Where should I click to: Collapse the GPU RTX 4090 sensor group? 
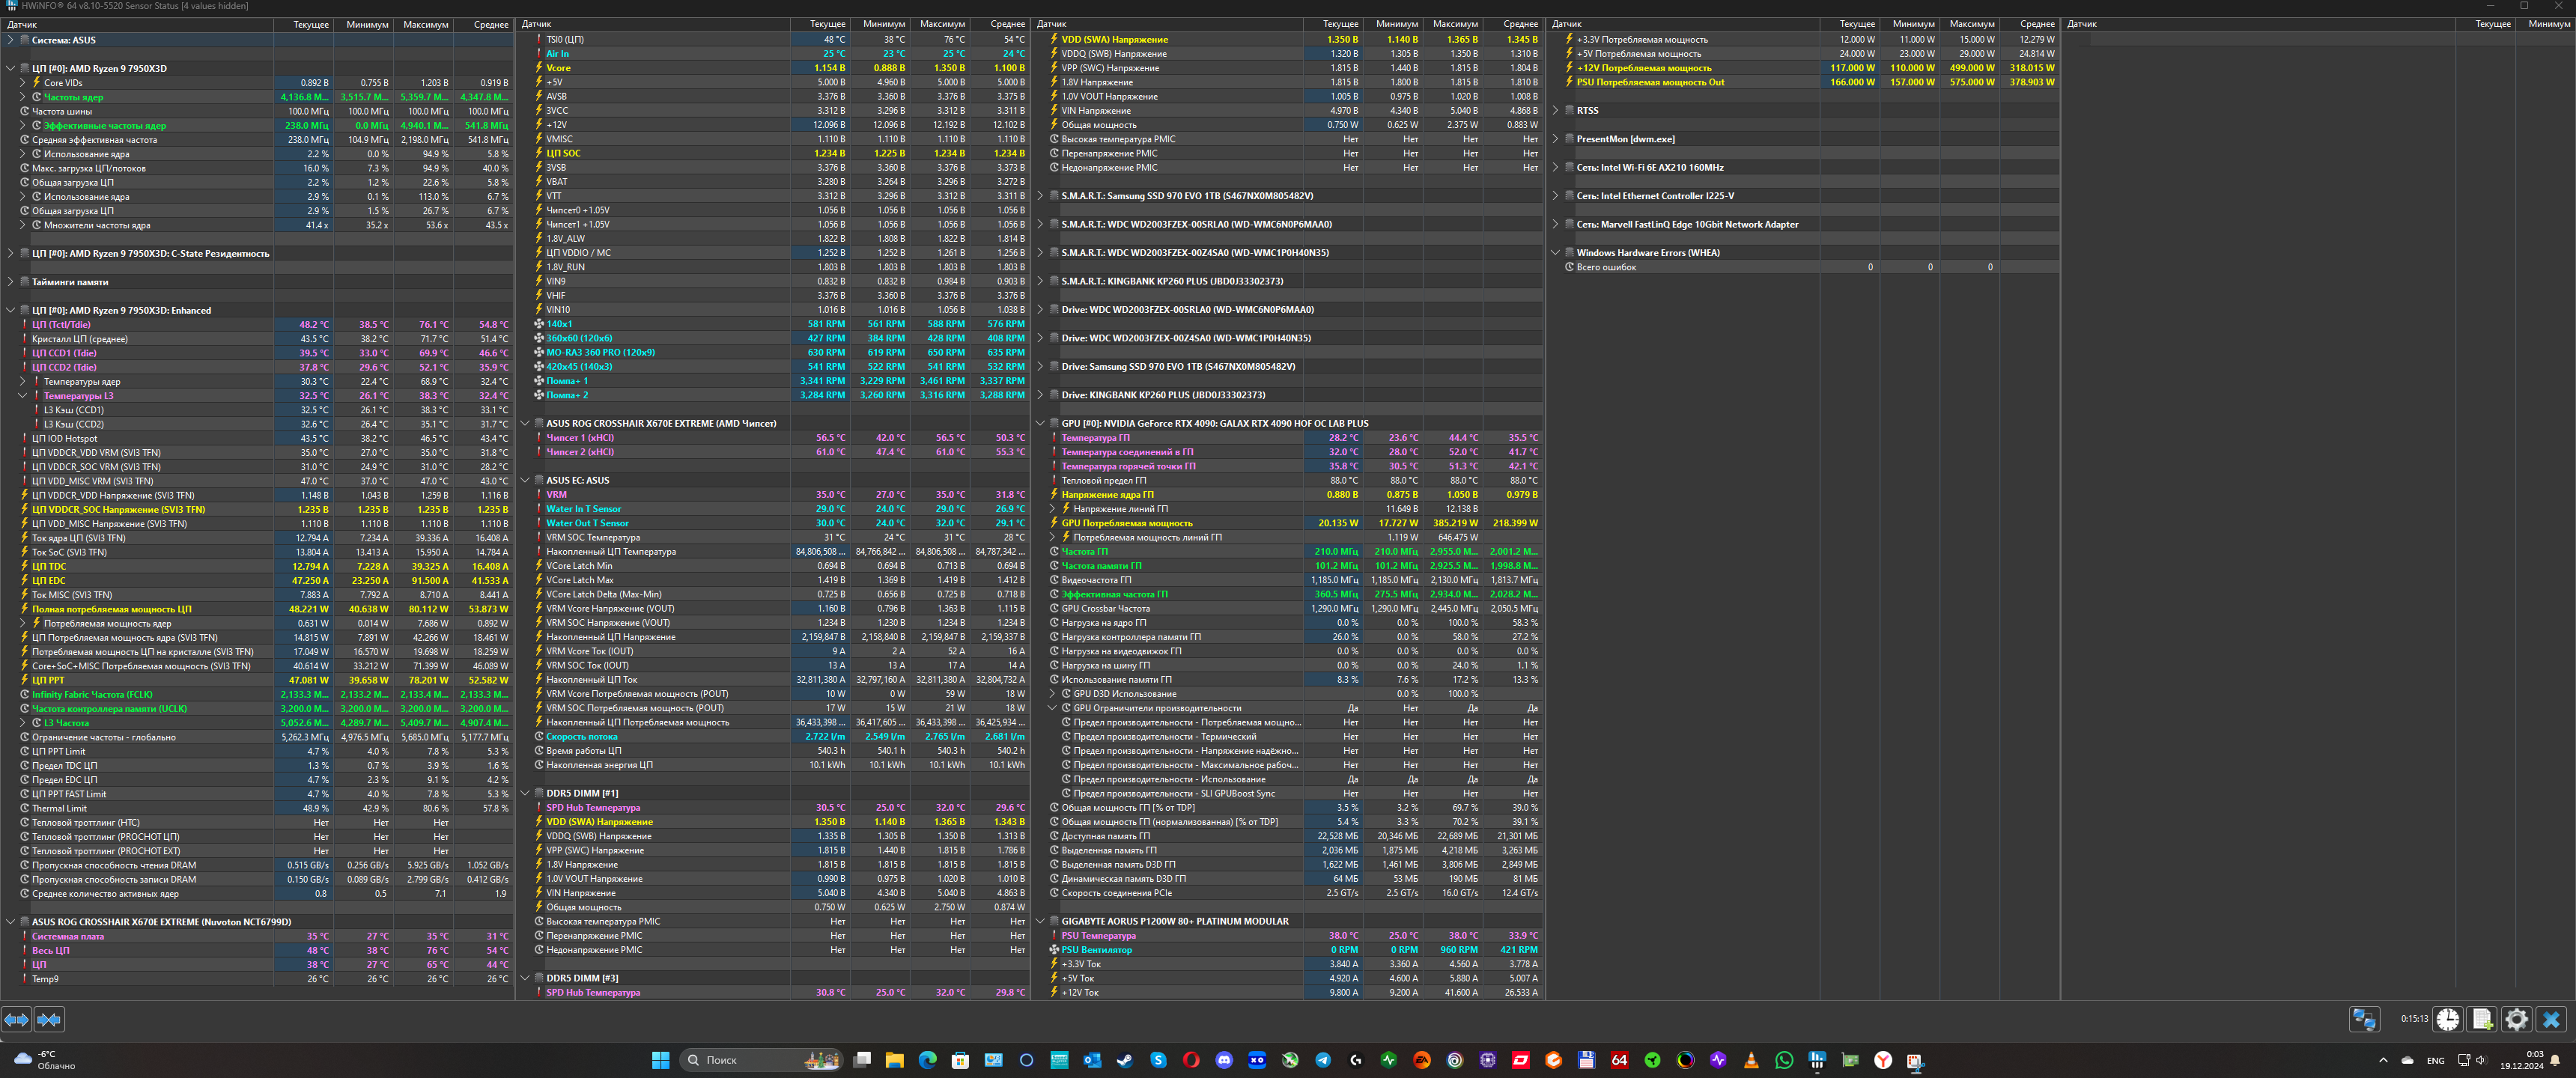pyautogui.click(x=1040, y=423)
